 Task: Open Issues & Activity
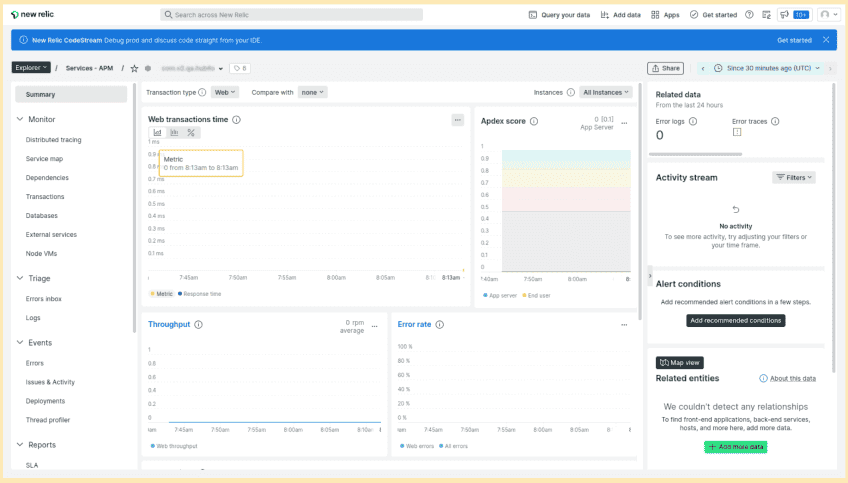click(x=50, y=382)
